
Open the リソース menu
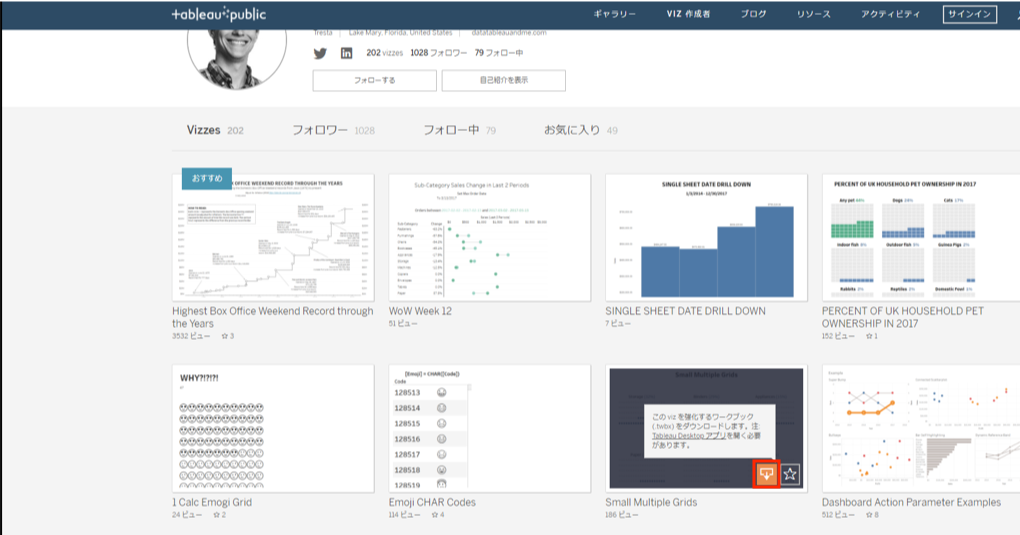click(x=814, y=14)
